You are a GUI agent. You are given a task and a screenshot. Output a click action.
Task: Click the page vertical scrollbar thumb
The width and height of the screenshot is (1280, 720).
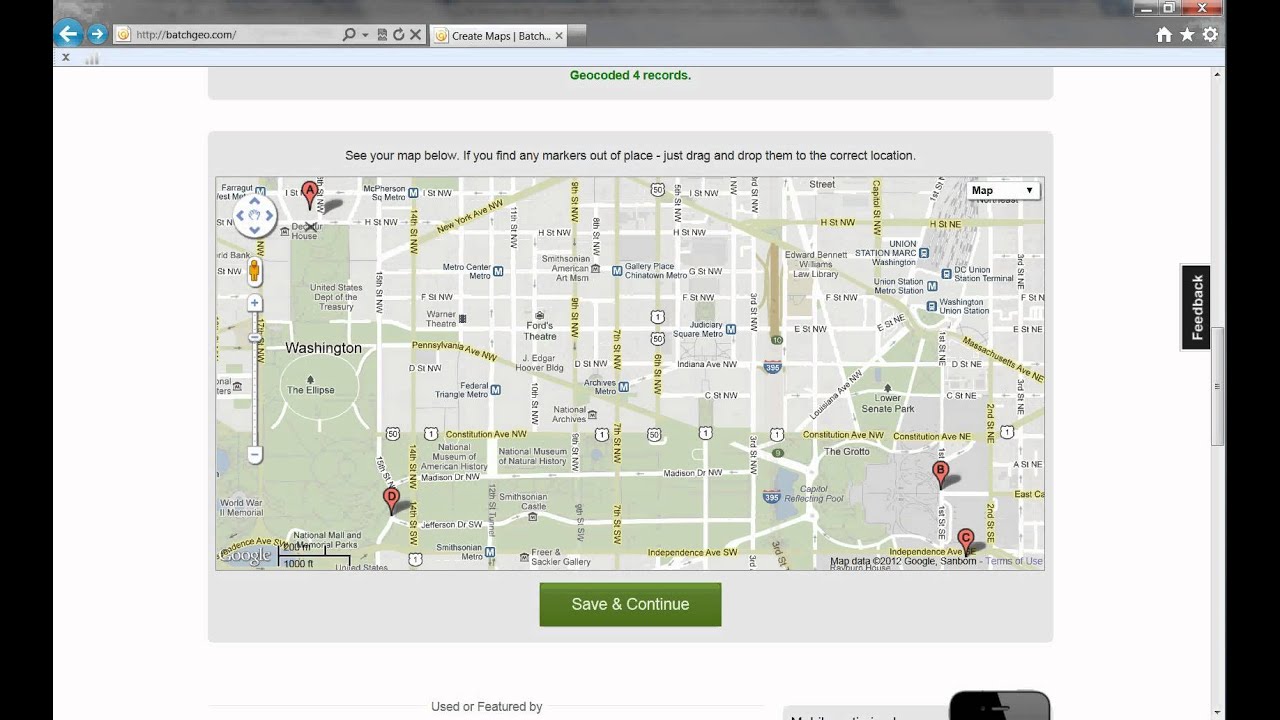(1217, 385)
